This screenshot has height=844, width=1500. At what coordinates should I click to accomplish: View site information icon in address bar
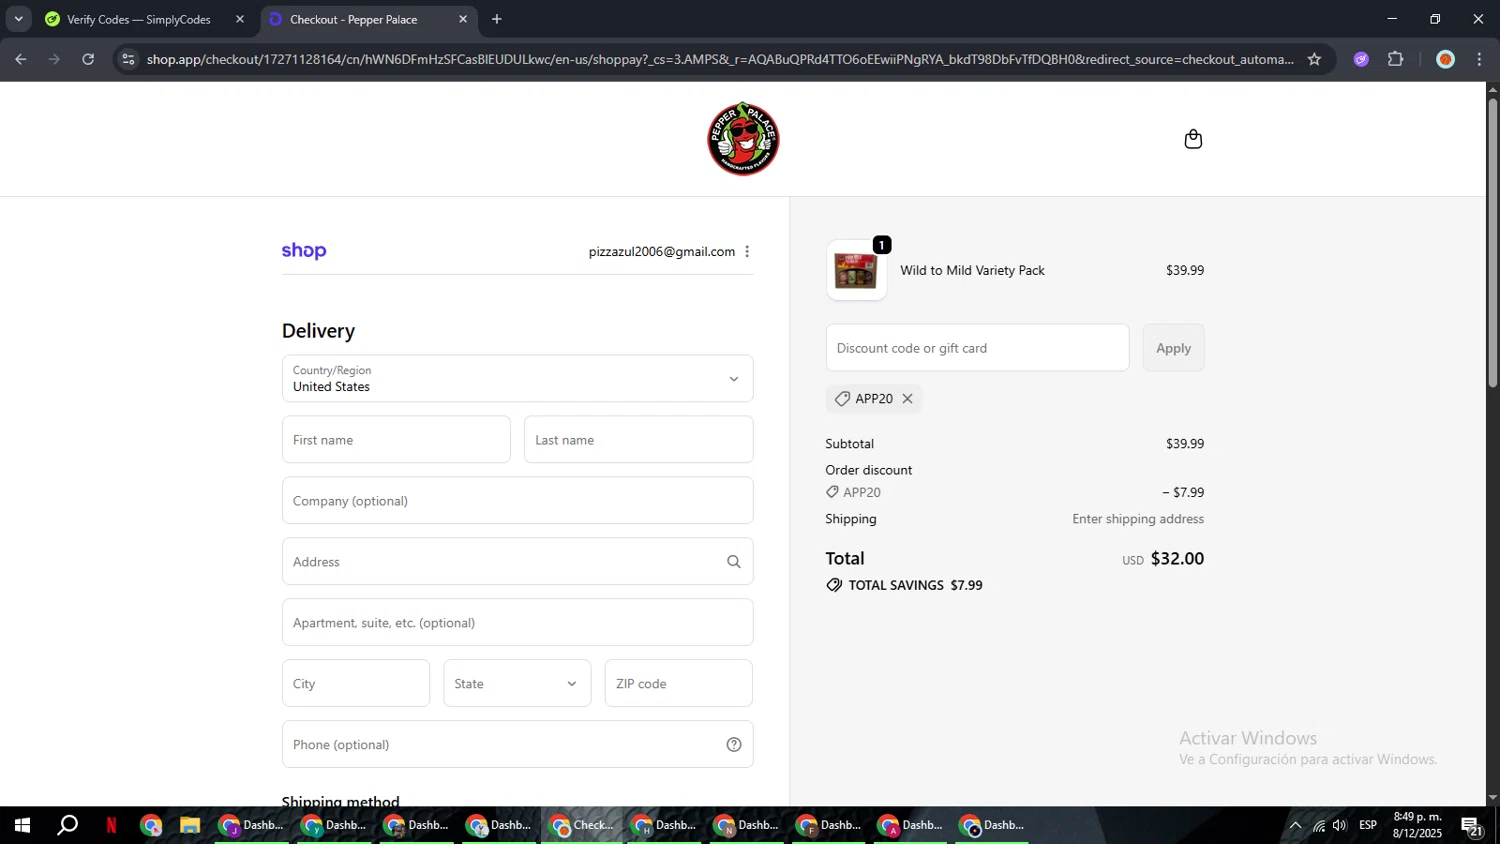click(x=128, y=59)
